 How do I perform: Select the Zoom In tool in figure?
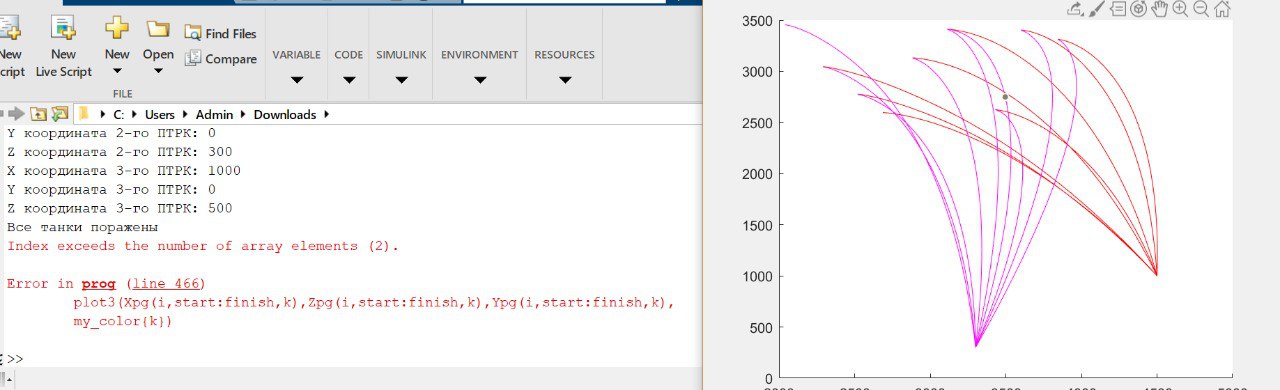[1181, 9]
